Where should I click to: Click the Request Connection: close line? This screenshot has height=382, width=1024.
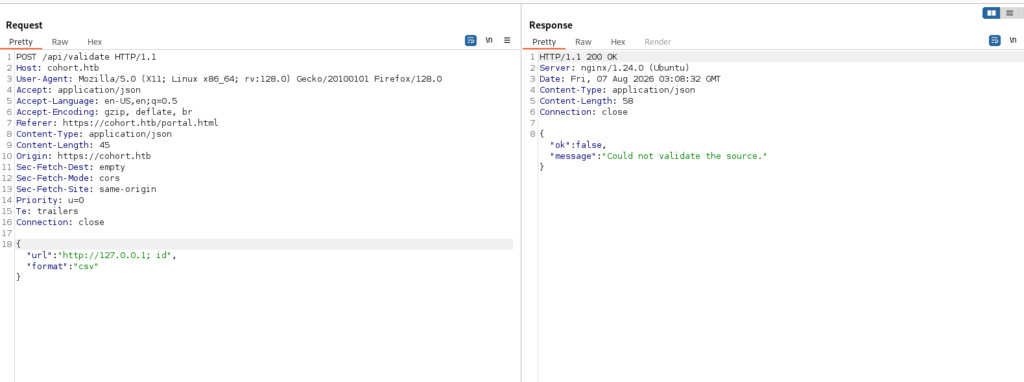pyautogui.click(x=60, y=222)
